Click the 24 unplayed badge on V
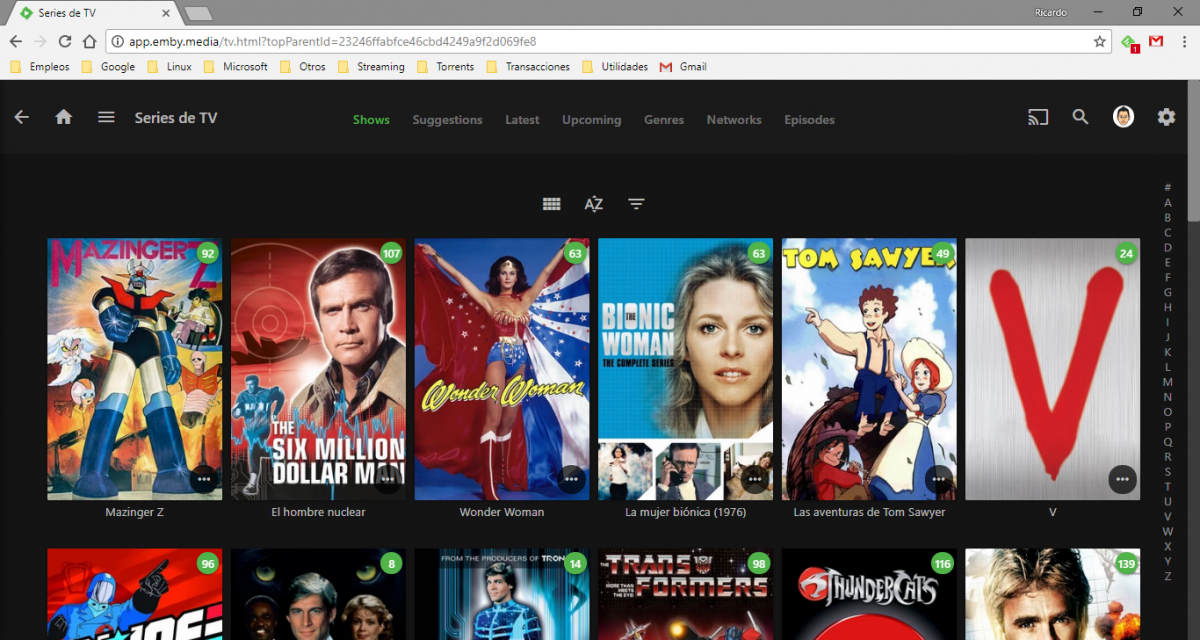The image size is (1200, 640). (1126, 253)
